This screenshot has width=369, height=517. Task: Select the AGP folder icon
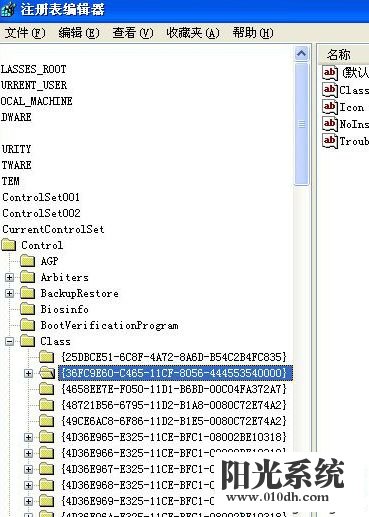pos(27,261)
